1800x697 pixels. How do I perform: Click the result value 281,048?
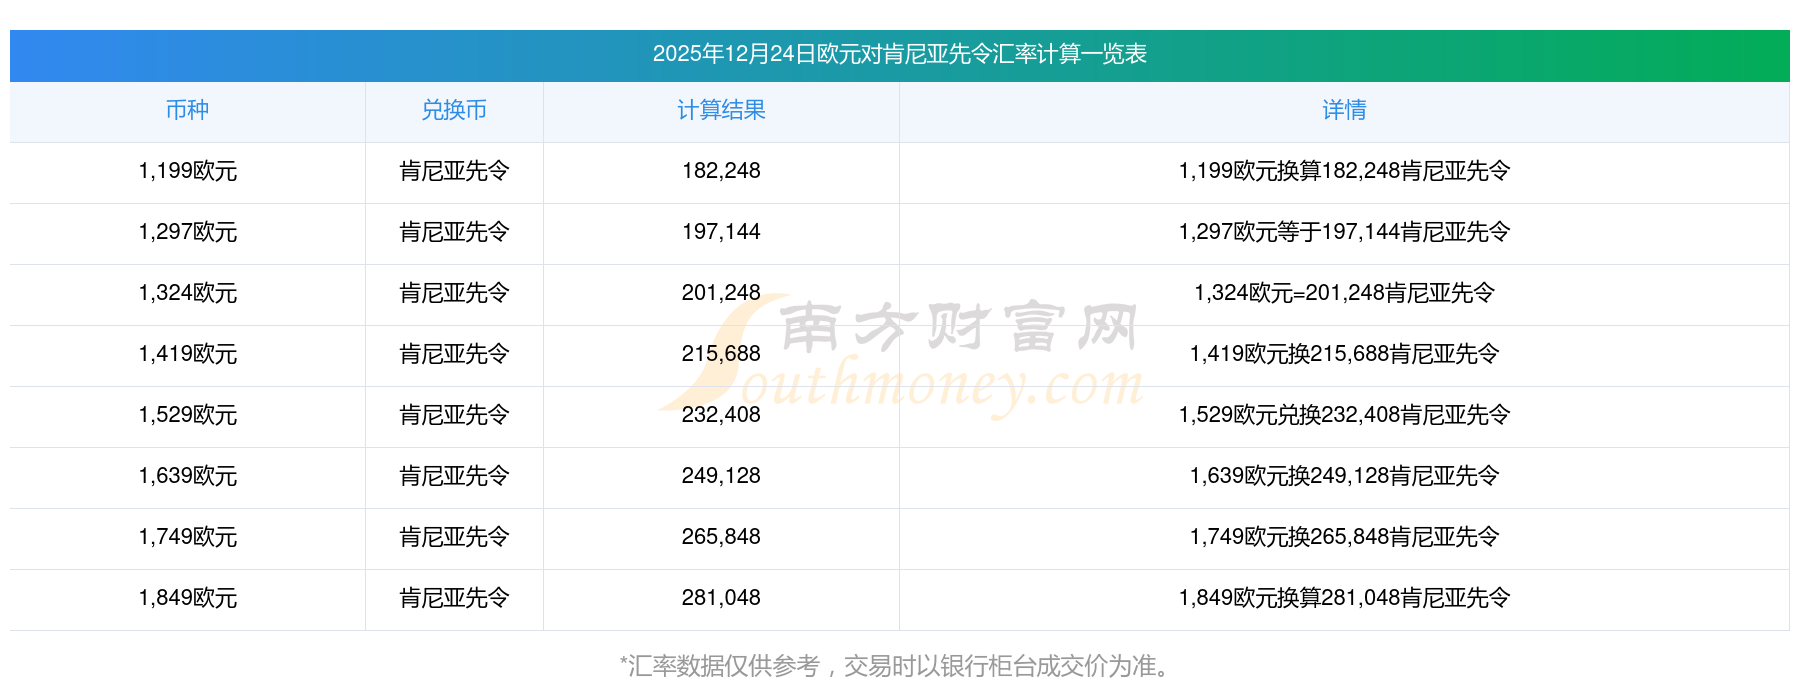(x=721, y=598)
